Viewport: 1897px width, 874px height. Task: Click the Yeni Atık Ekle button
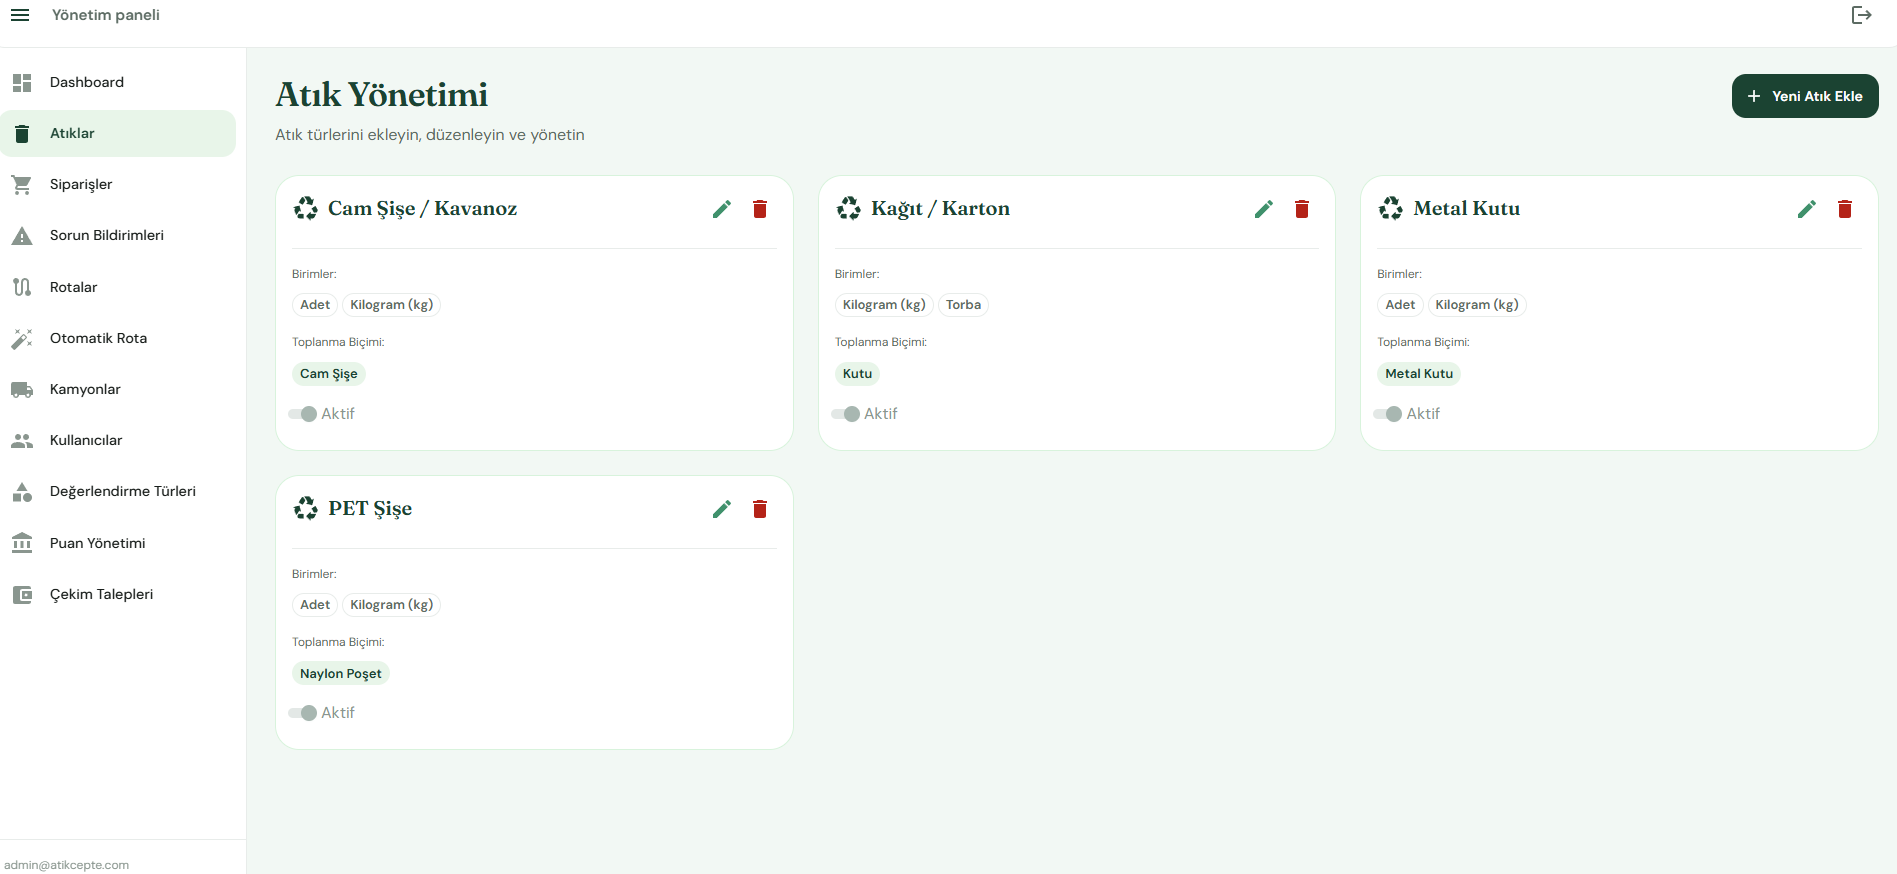1805,96
